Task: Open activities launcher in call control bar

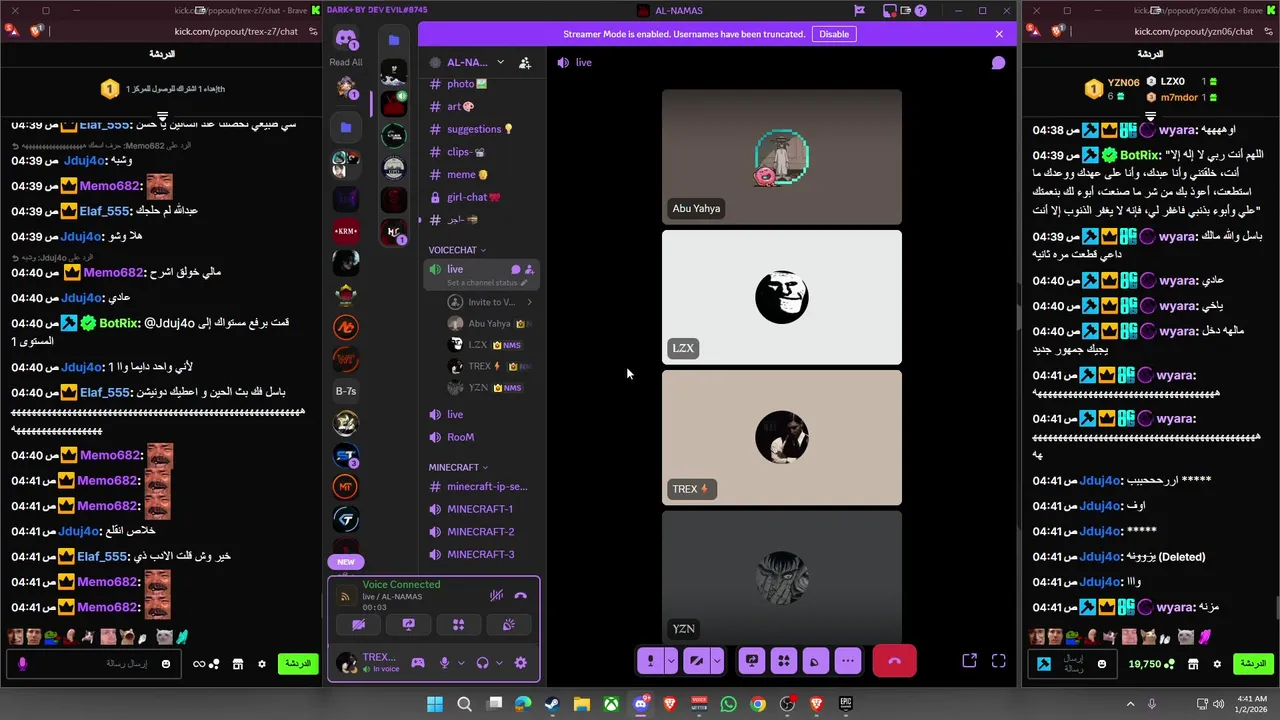Action: [x=784, y=661]
